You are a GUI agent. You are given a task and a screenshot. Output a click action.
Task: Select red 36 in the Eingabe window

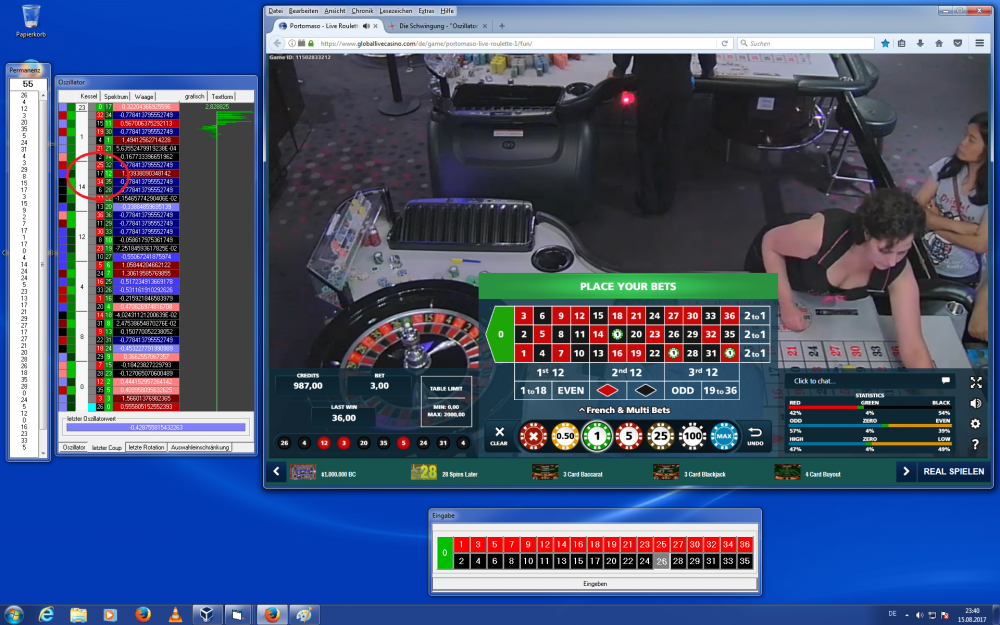pos(744,544)
